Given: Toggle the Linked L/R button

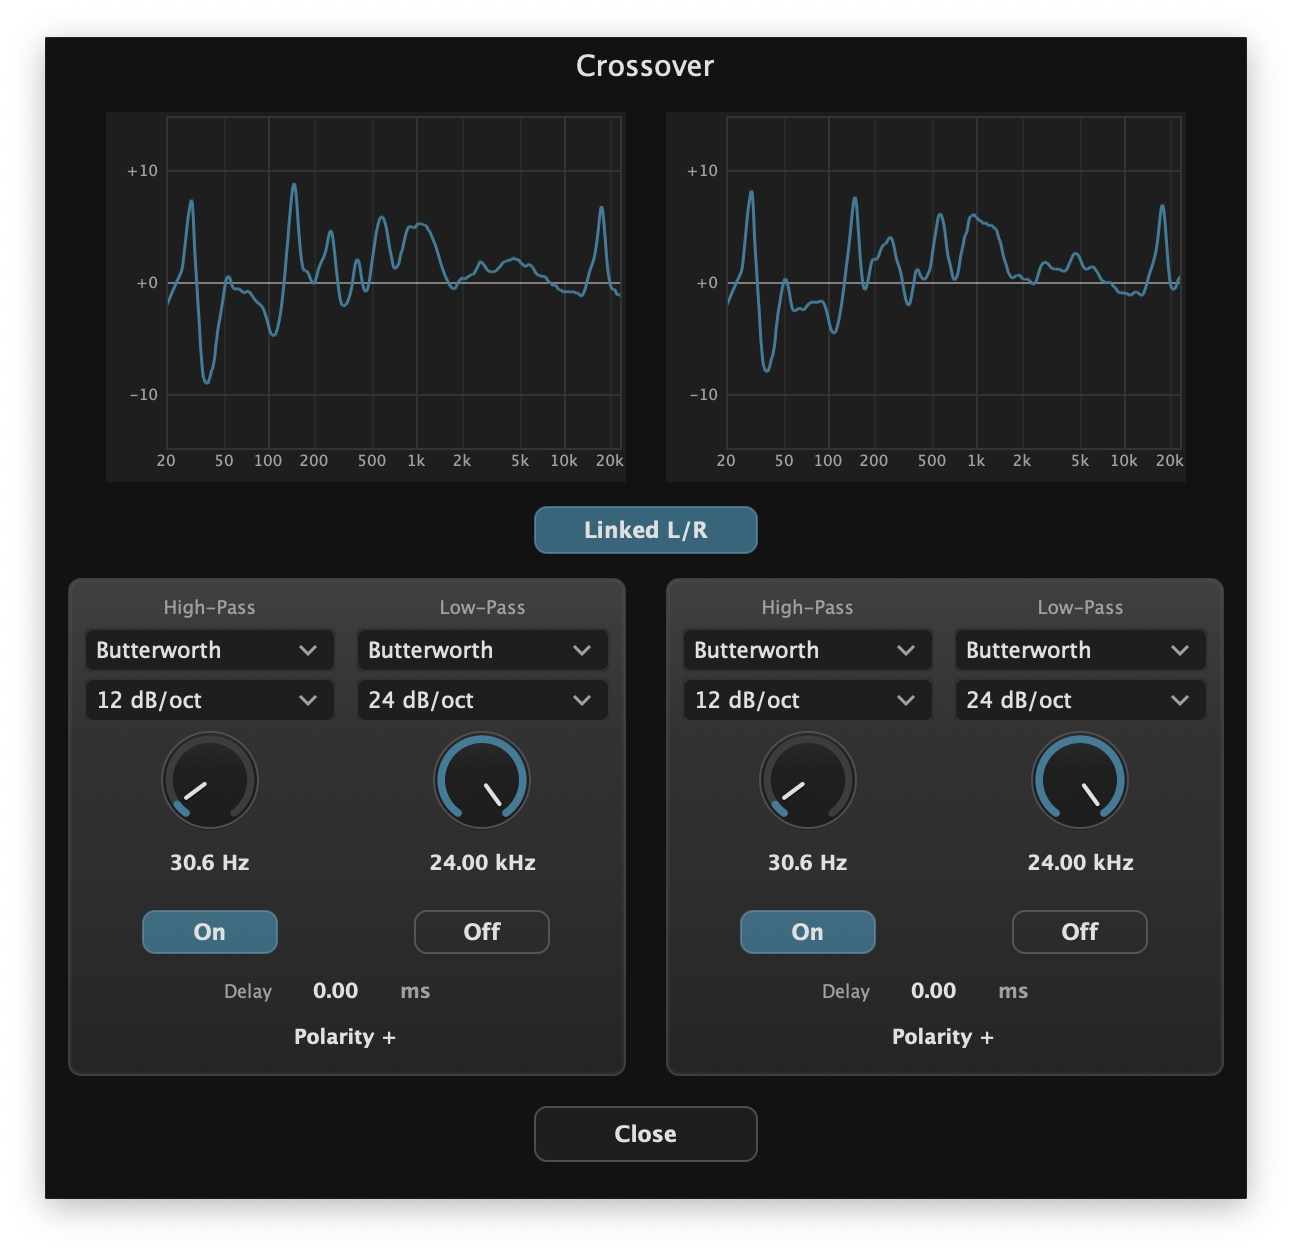Looking at the screenshot, I should click(645, 530).
